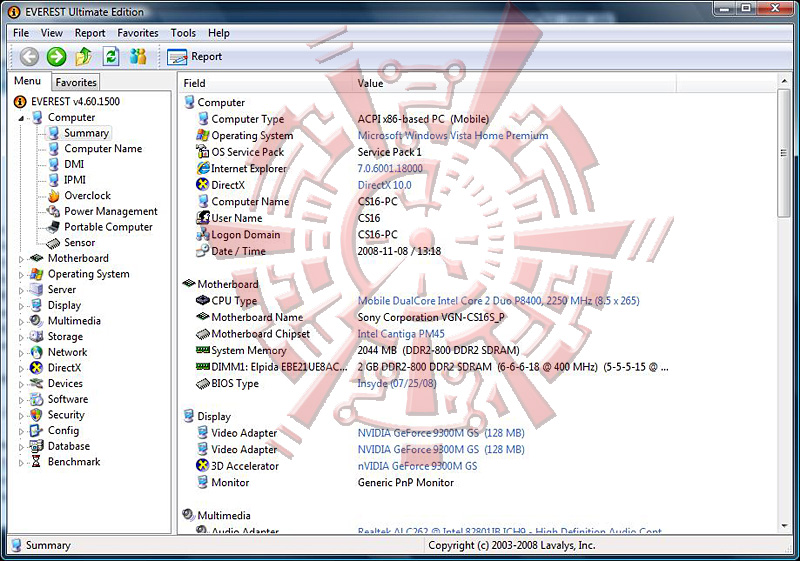Expand the Network tree node
800x561 pixels.
[21, 353]
